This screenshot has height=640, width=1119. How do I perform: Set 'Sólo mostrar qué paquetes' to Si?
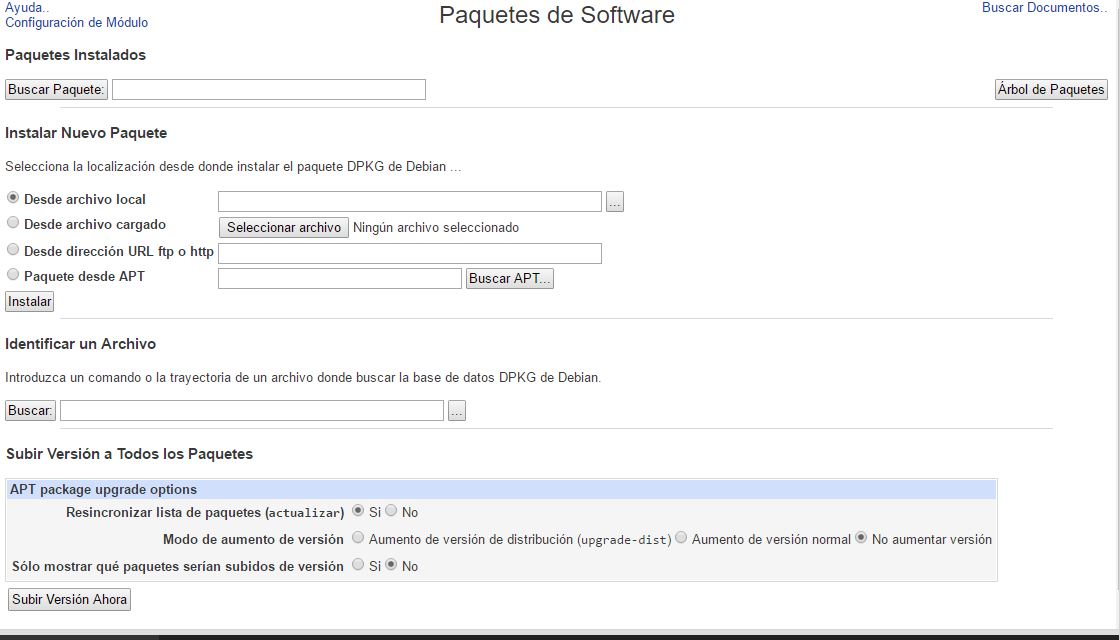358,565
